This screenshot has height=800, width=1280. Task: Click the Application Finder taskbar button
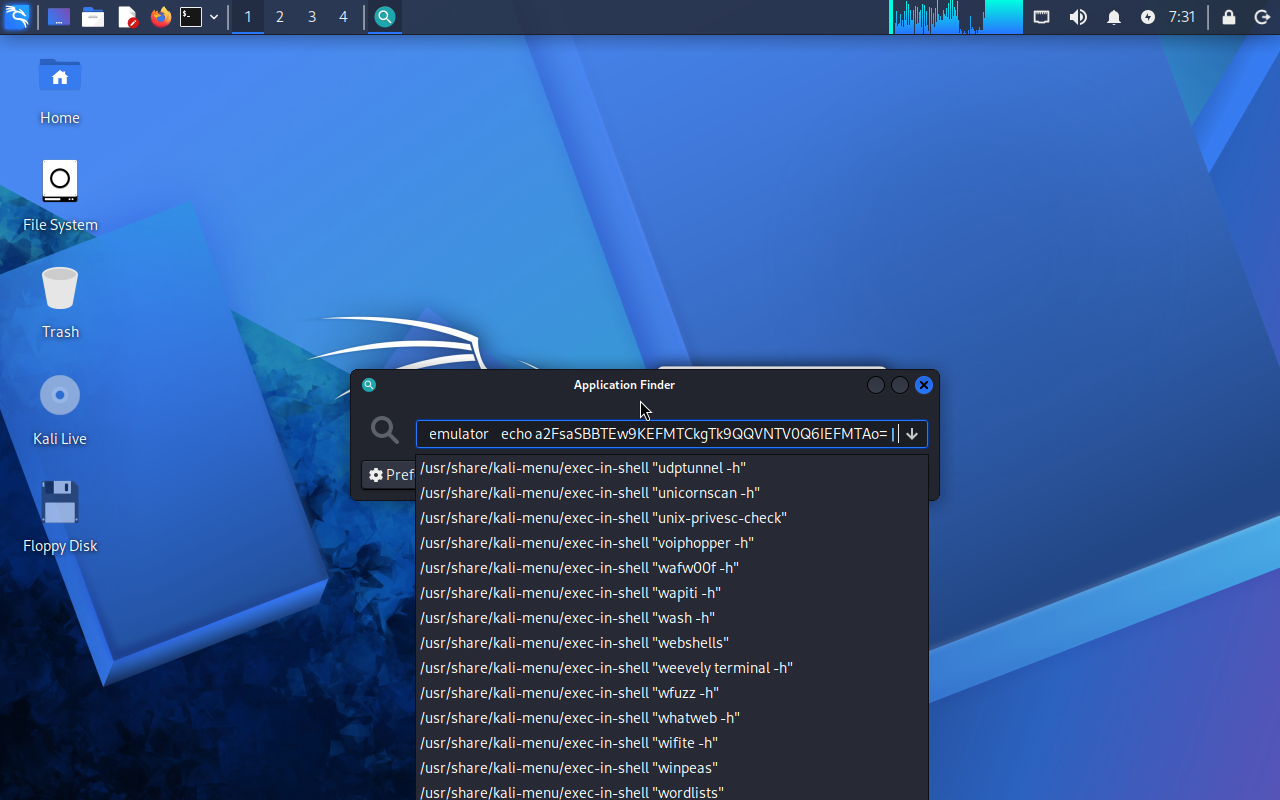385,17
